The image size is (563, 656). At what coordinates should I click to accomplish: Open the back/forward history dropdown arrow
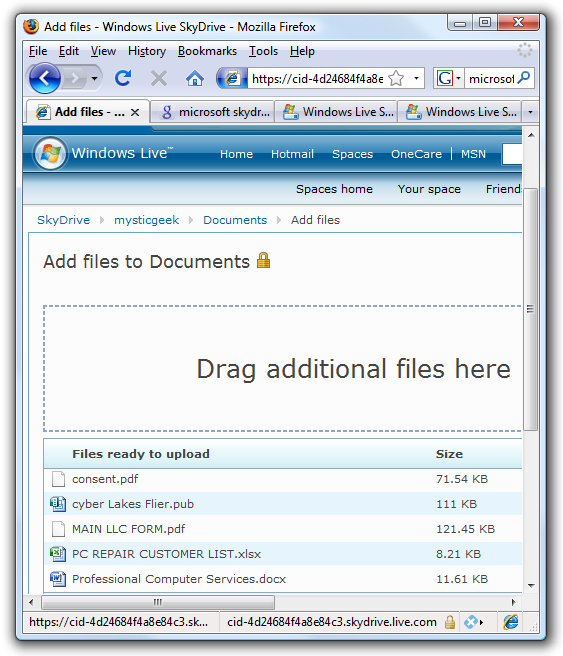coord(95,78)
